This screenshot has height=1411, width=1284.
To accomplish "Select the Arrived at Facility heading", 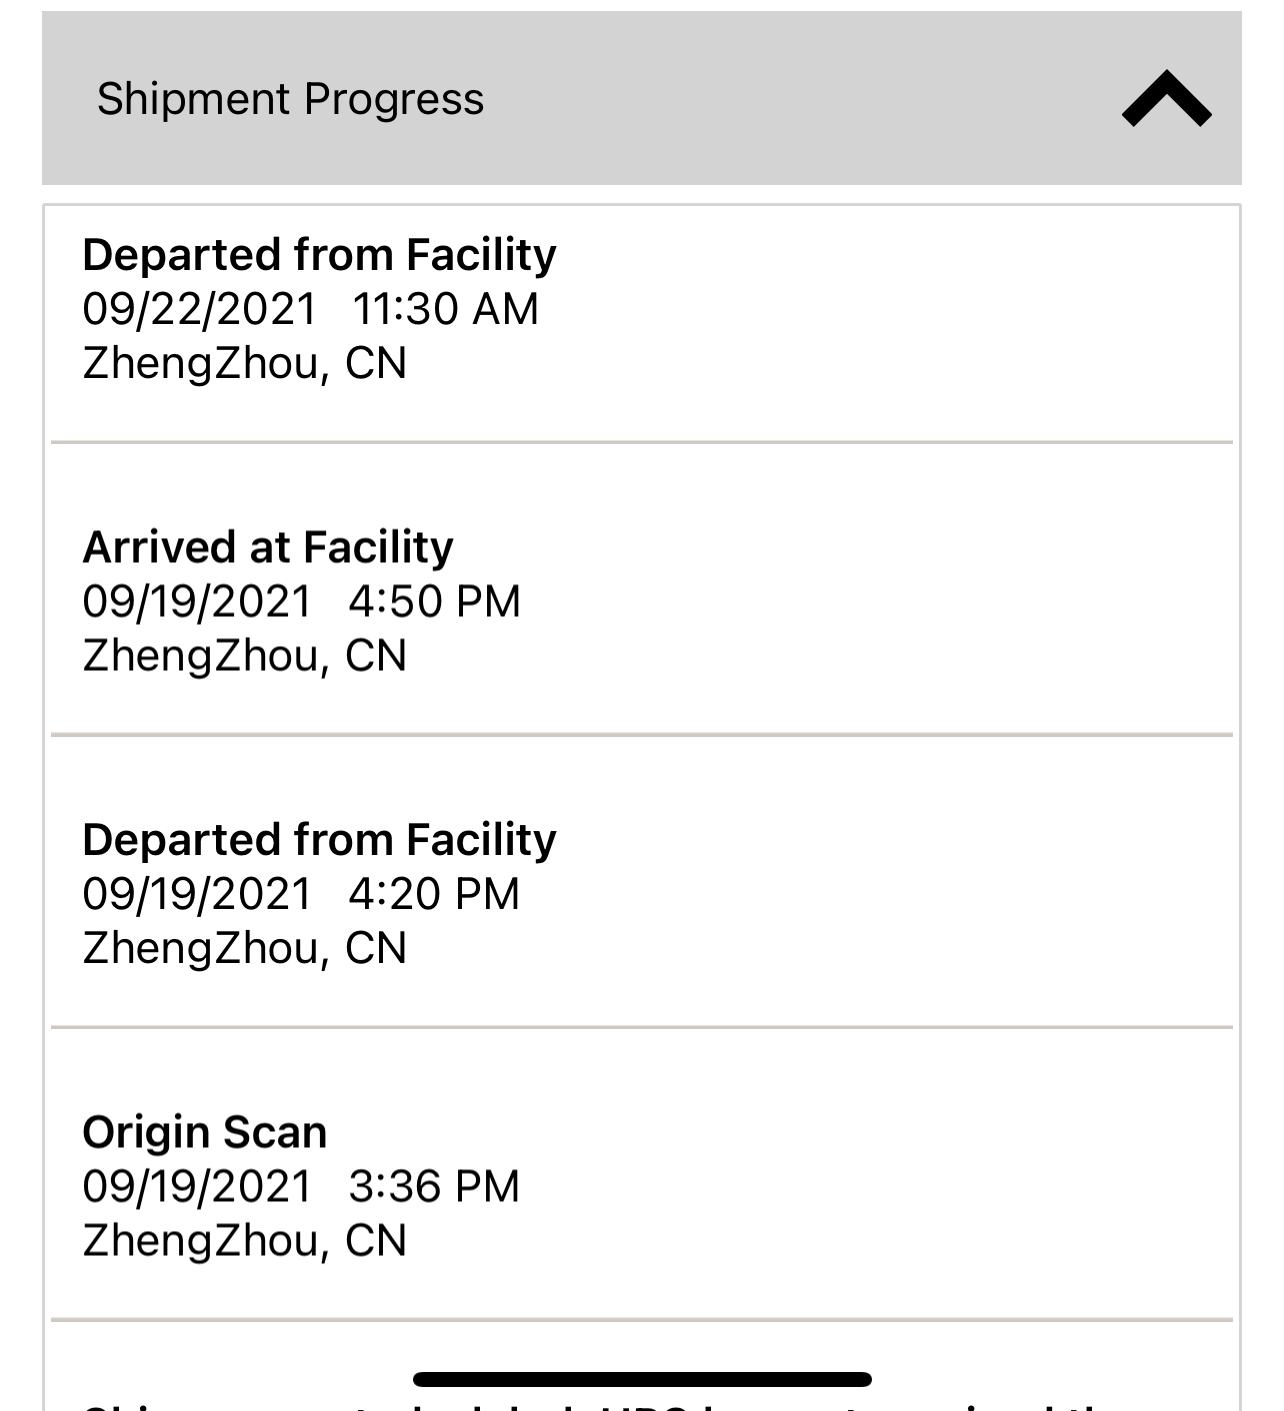I will tap(267, 547).
